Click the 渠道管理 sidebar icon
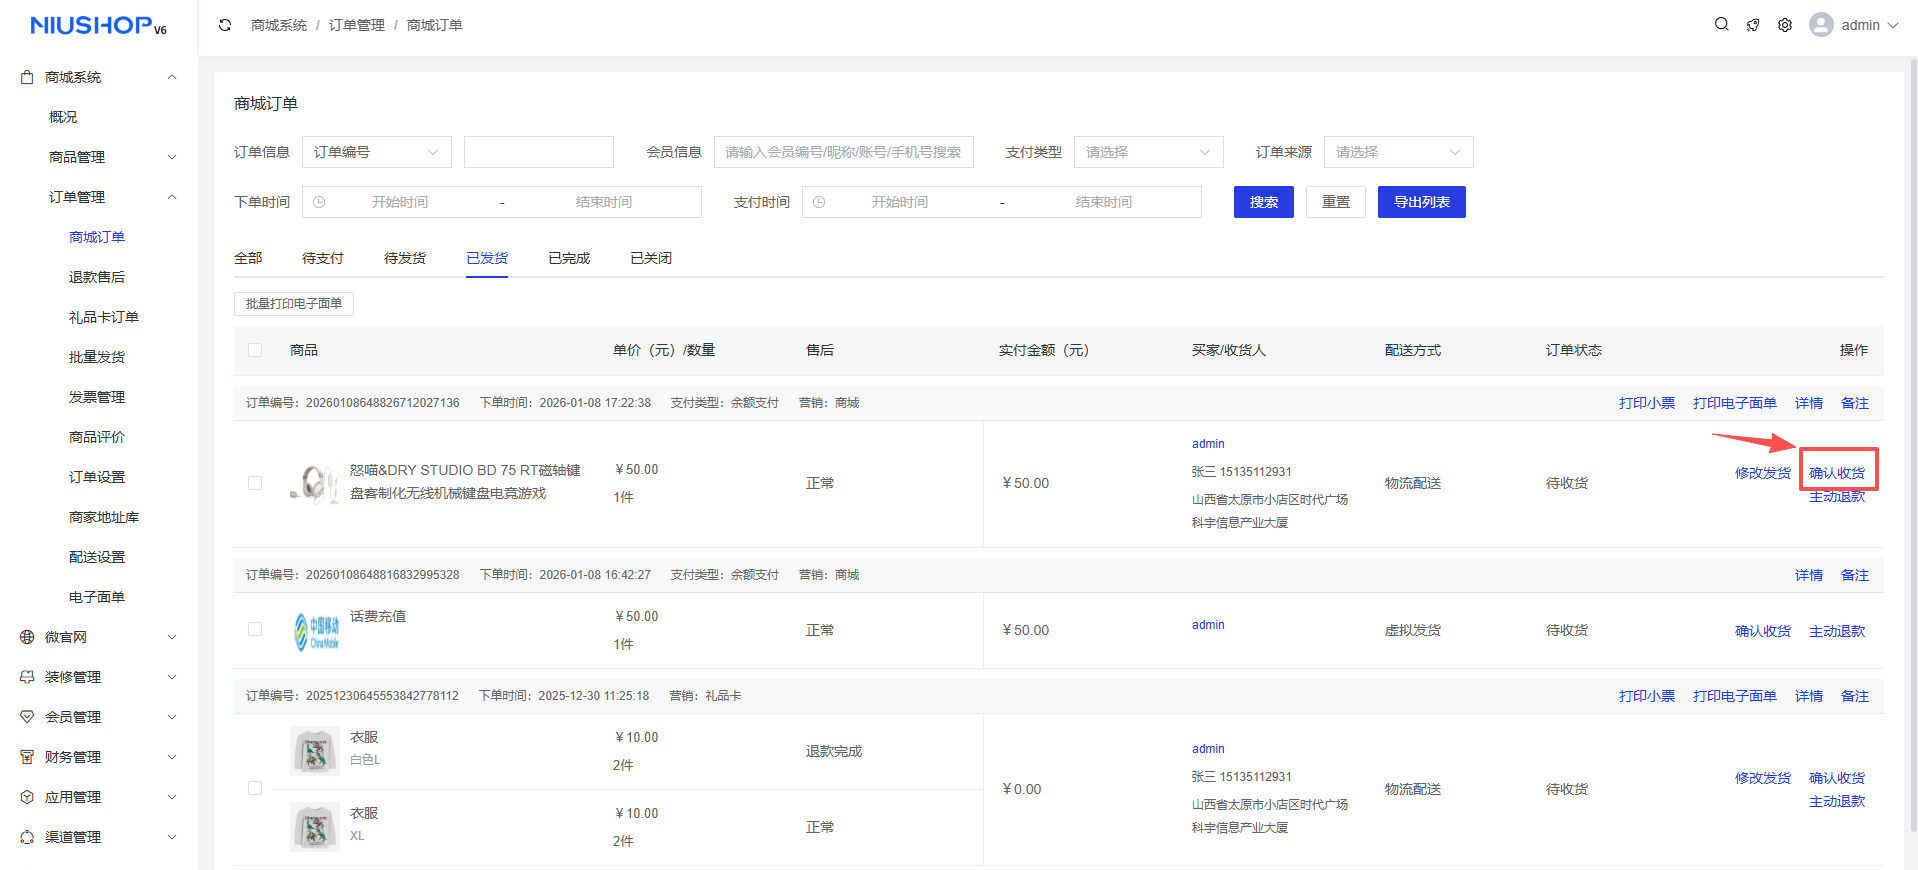The height and width of the screenshot is (870, 1918). point(27,837)
